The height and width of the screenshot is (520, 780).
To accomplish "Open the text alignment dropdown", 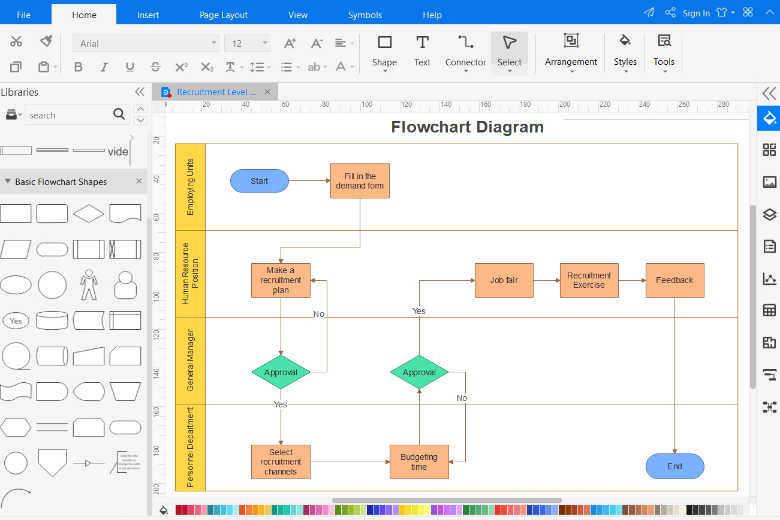I will (x=344, y=43).
